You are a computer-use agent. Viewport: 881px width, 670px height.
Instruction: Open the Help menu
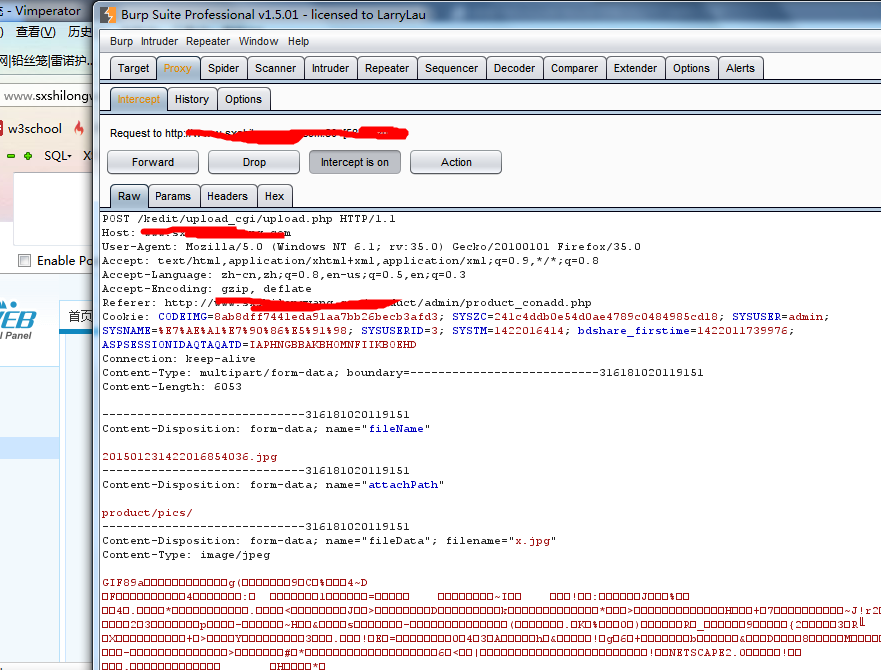click(x=298, y=41)
